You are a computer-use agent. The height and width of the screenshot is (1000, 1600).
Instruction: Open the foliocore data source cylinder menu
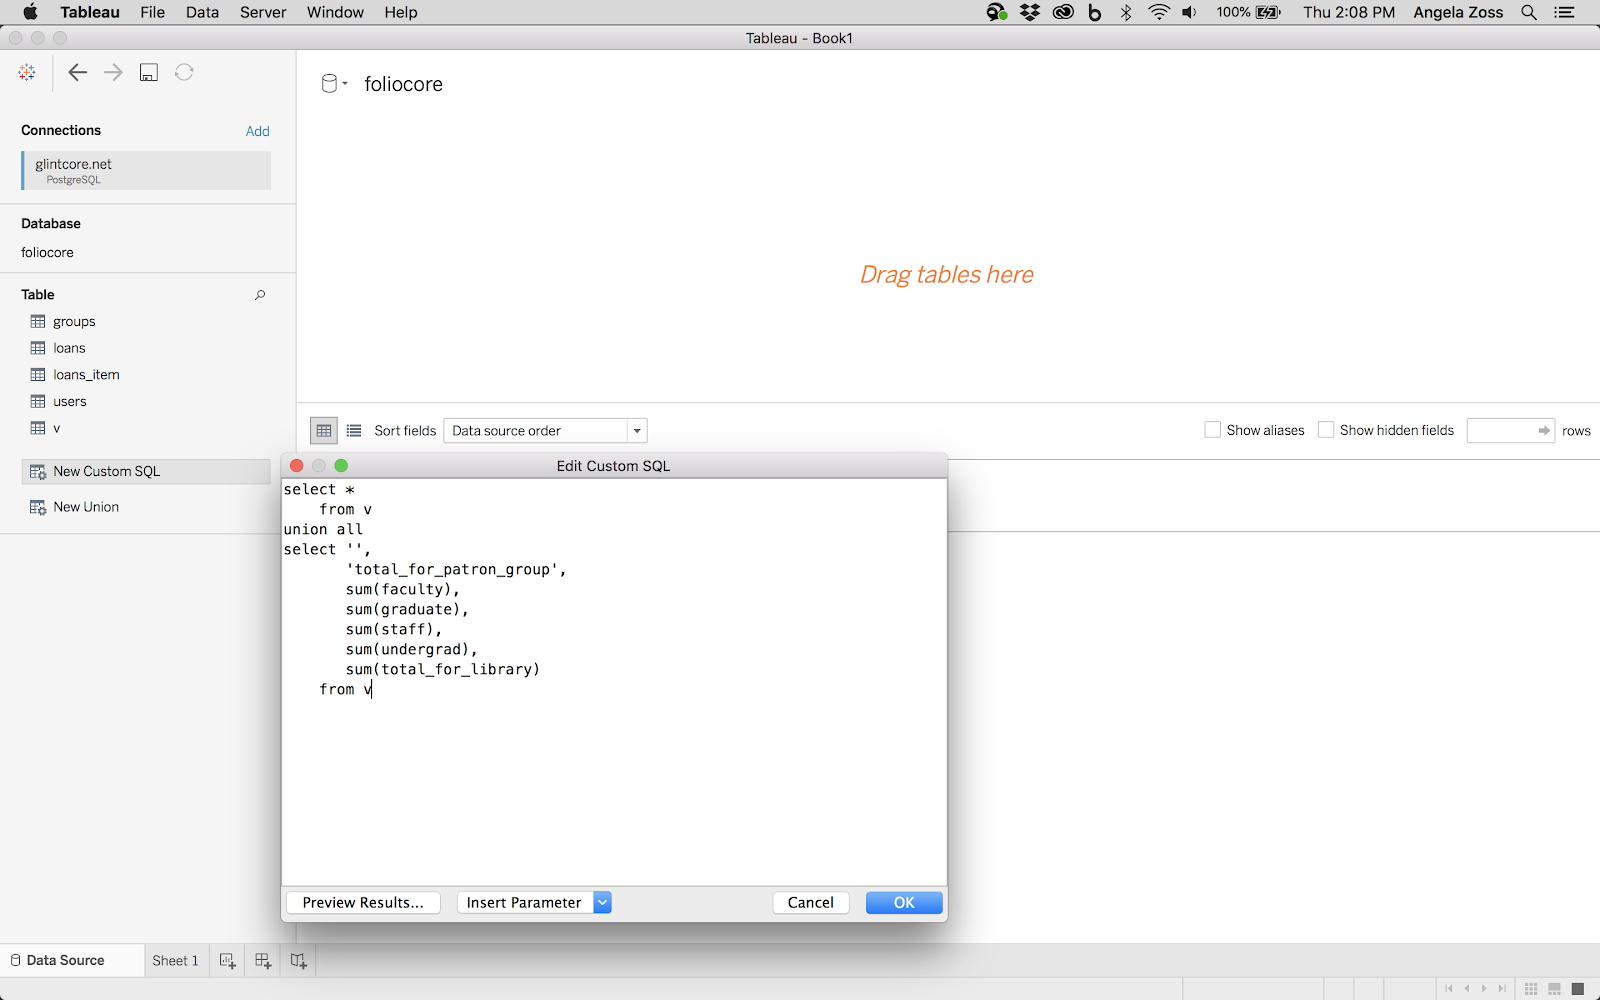(x=333, y=84)
